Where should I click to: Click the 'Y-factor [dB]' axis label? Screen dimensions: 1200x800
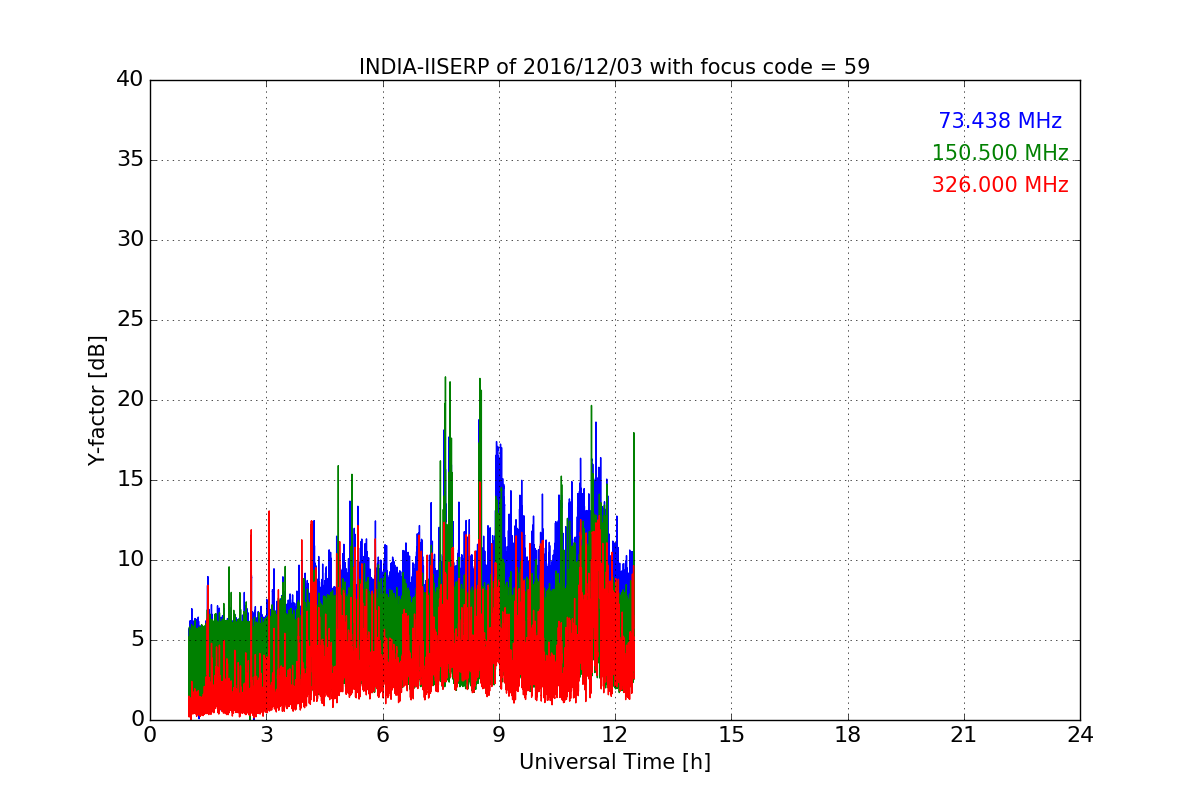[97, 400]
